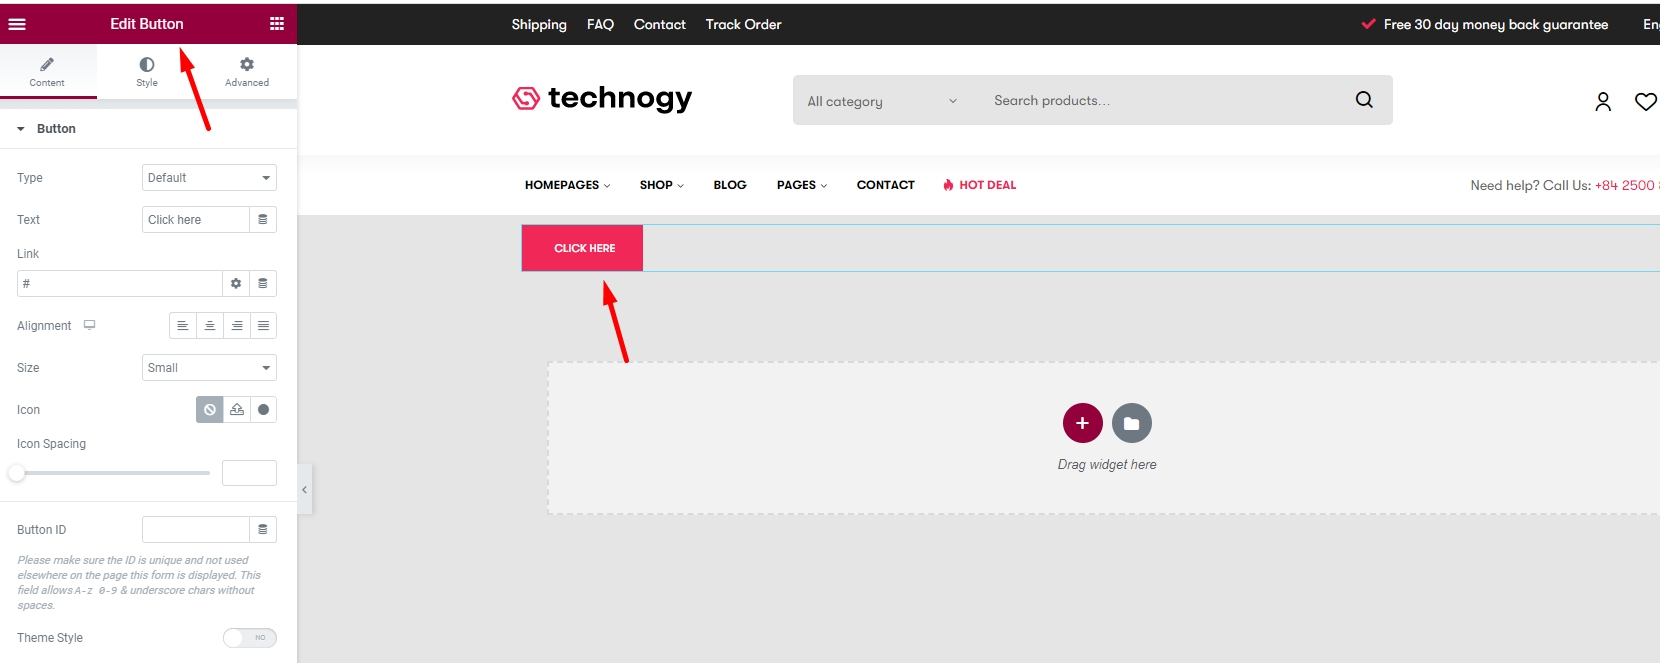1660x663 pixels.
Task: Toggle the Theme Style switch
Action: (x=249, y=638)
